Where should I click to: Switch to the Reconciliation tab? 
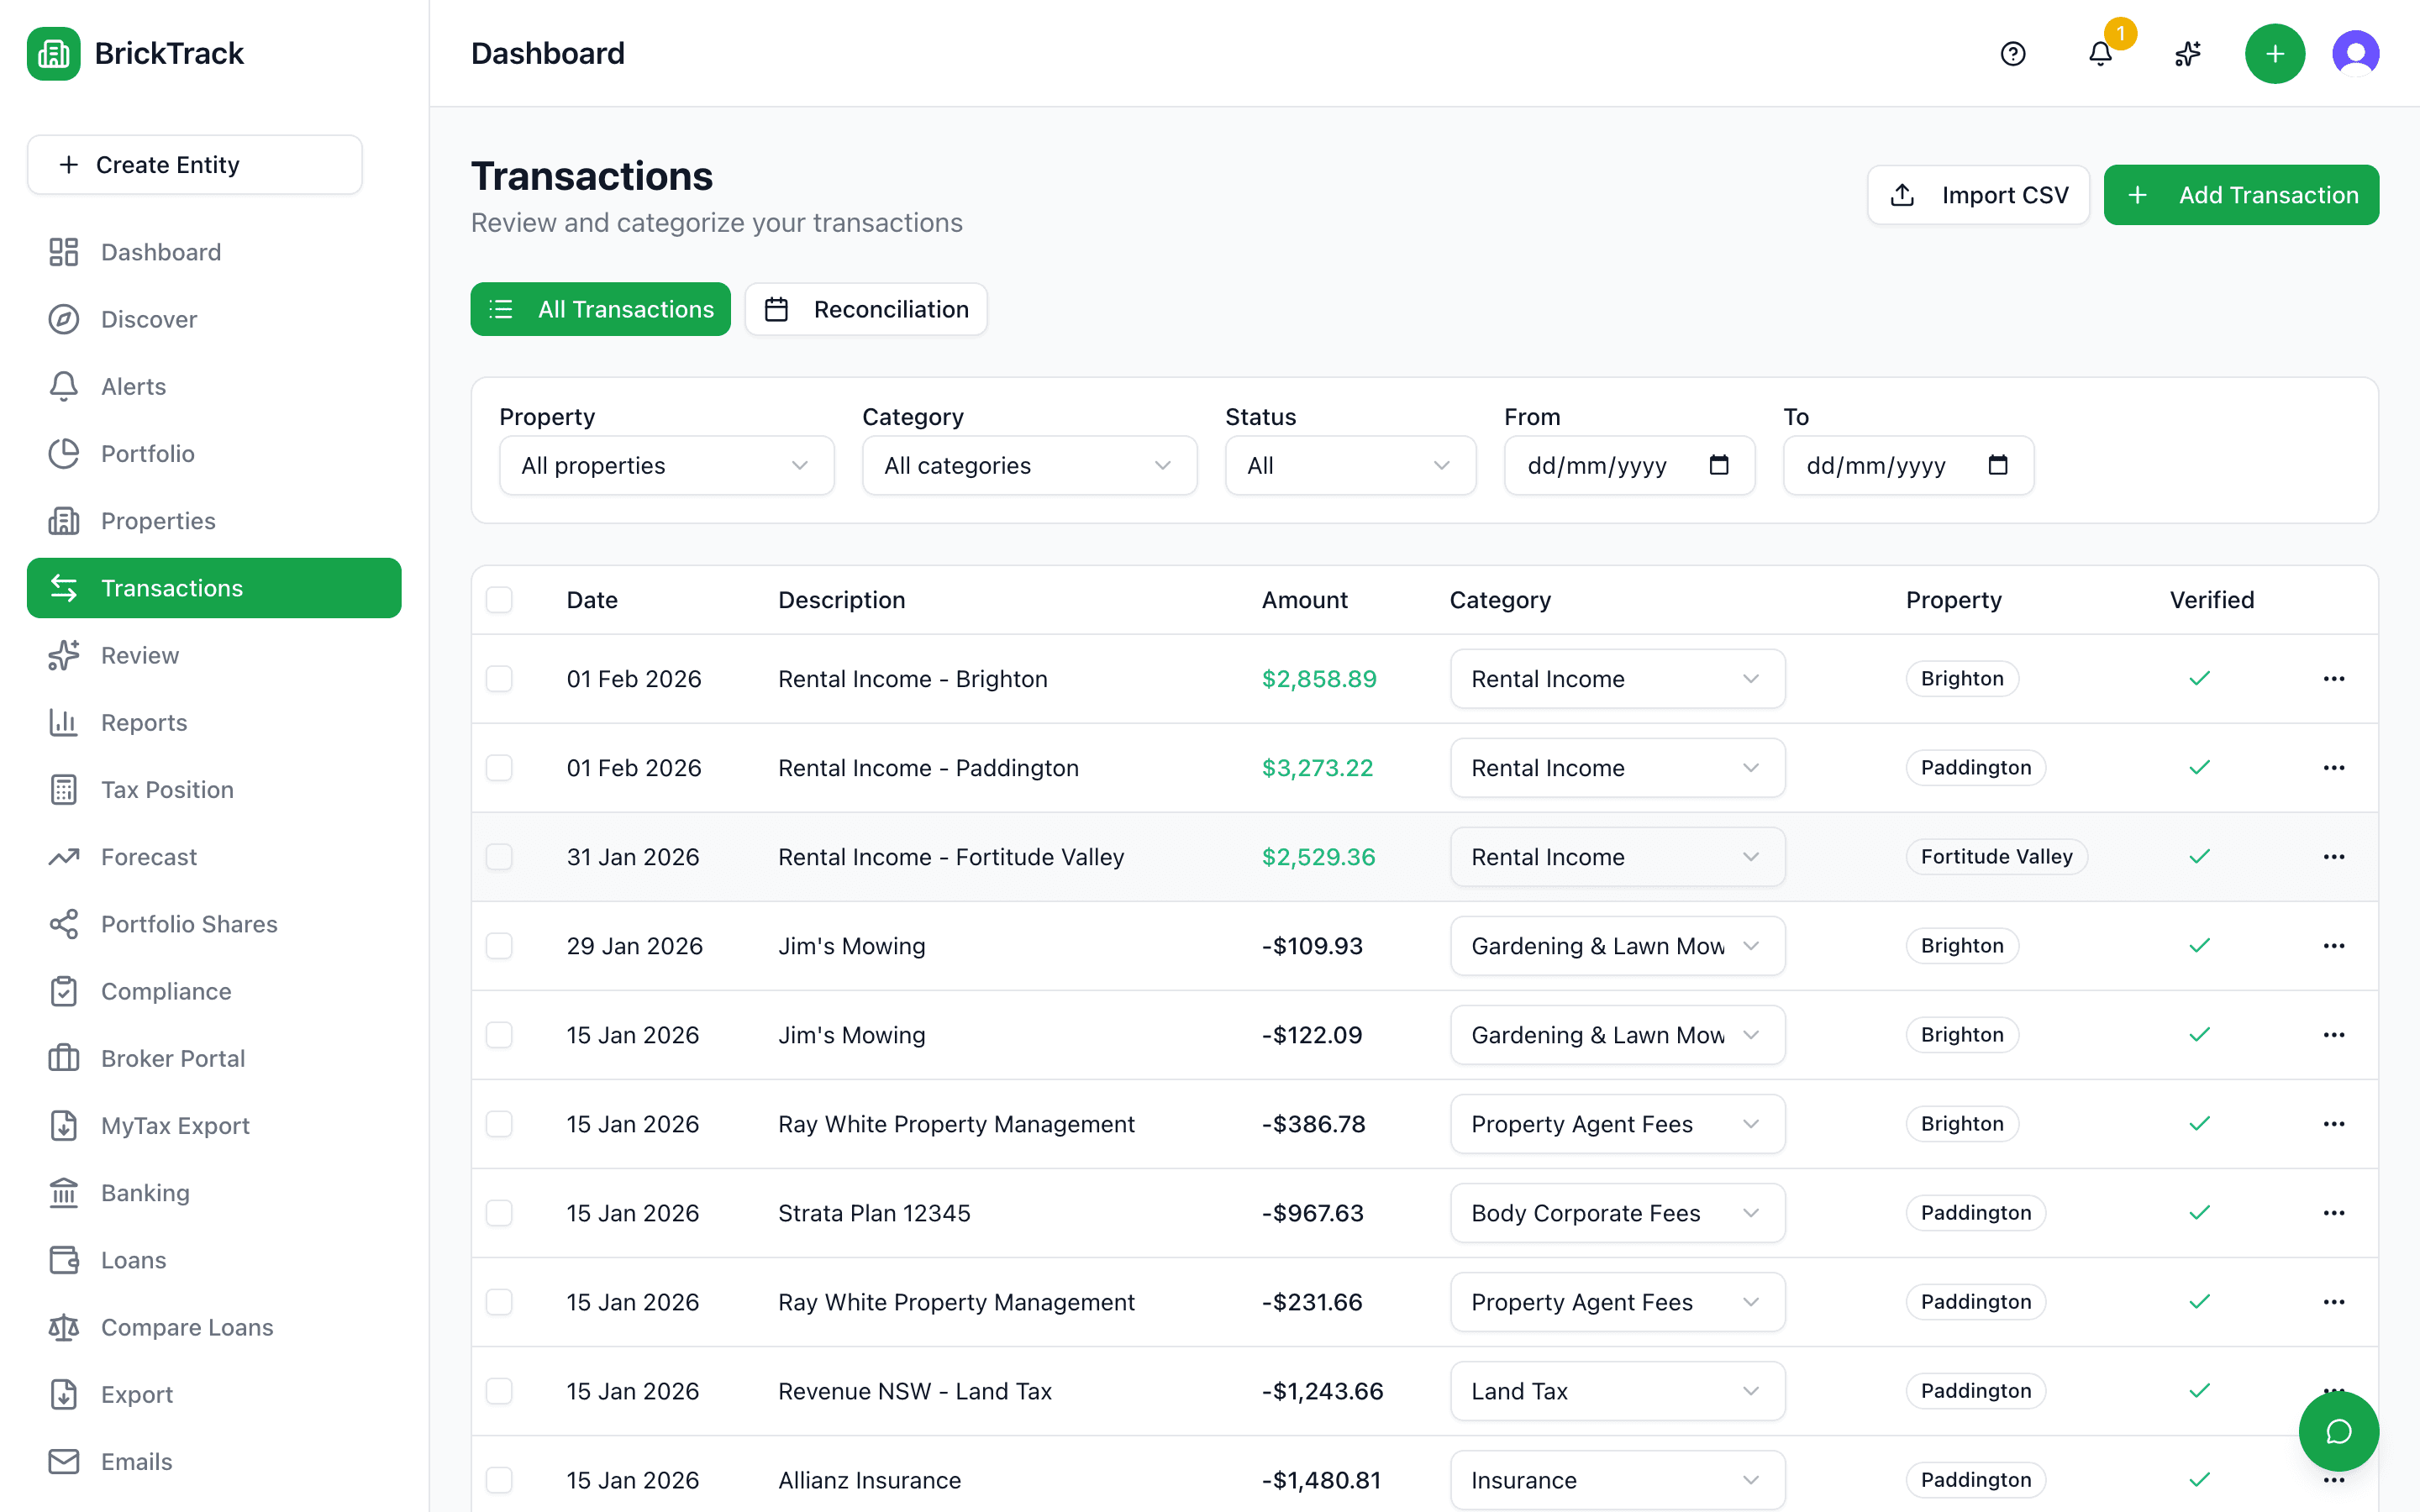[866, 309]
